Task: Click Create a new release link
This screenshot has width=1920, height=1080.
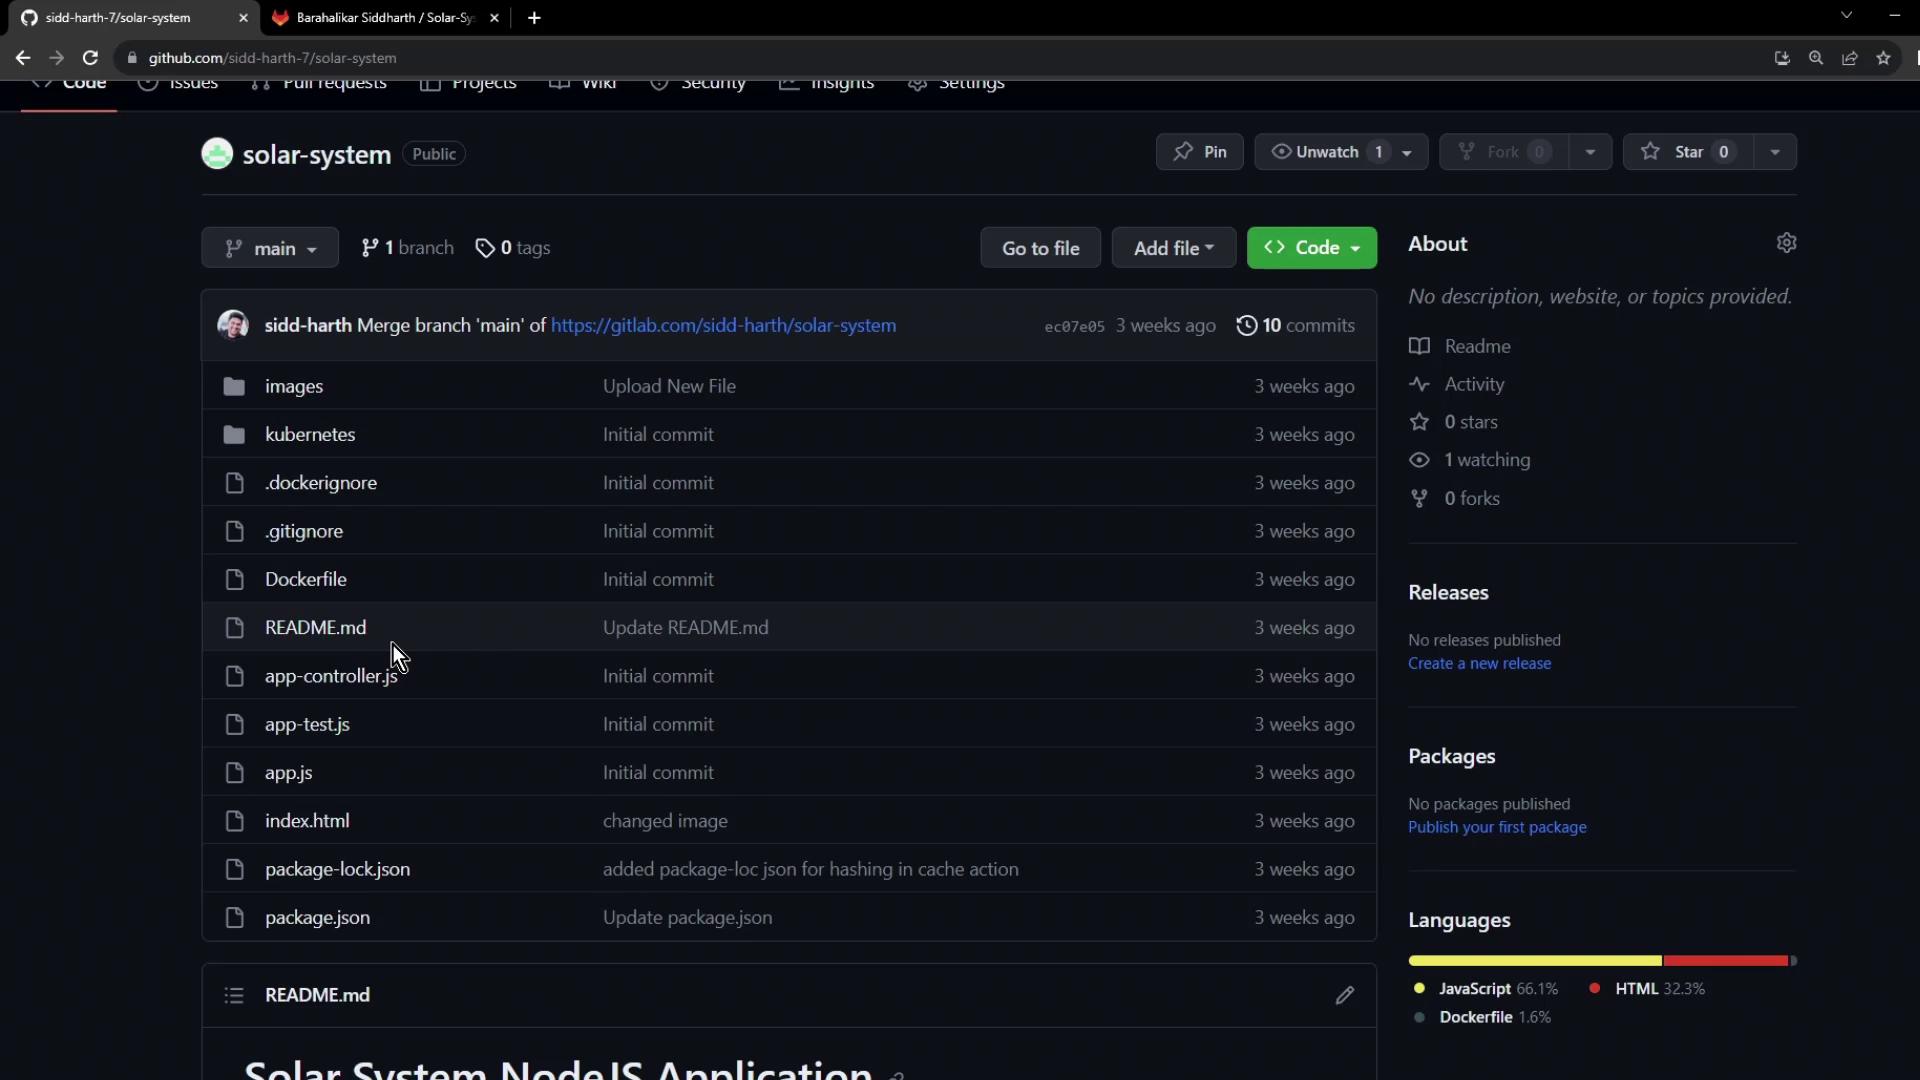Action: point(1479,663)
